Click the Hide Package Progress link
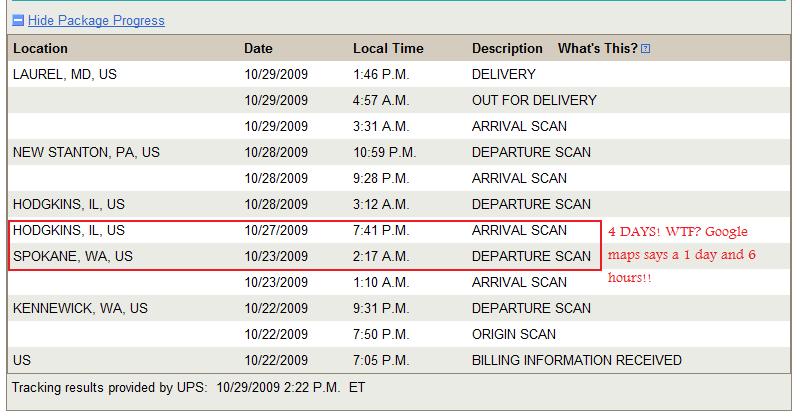800x417 pixels. (96, 20)
